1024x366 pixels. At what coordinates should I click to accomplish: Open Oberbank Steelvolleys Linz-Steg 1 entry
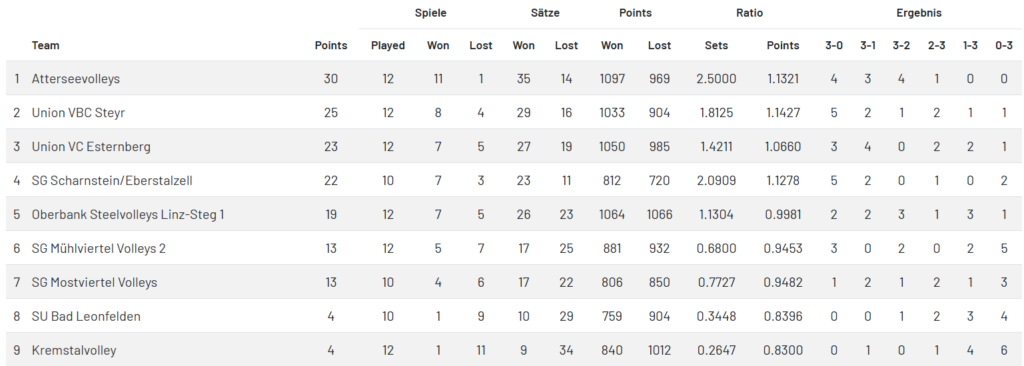pyautogui.click(x=128, y=214)
